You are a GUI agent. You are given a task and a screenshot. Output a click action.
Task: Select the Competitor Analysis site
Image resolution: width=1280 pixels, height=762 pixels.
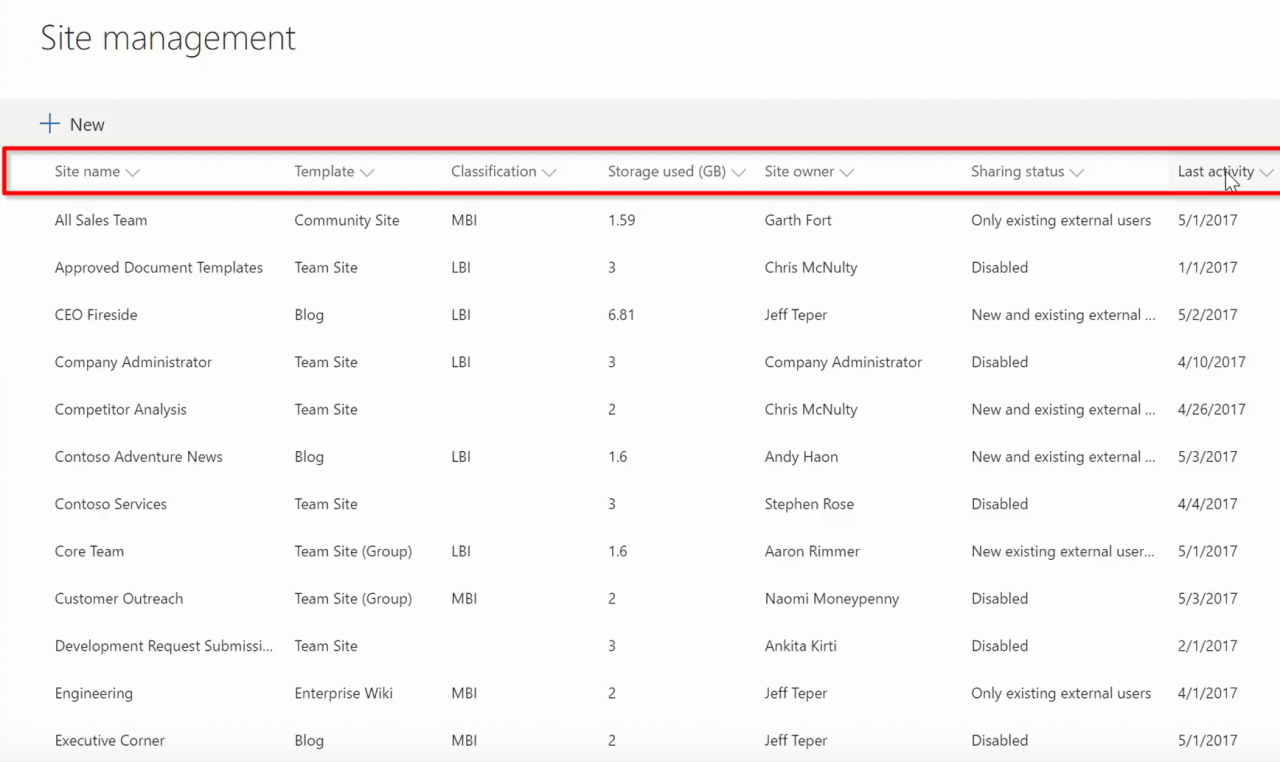coord(121,410)
